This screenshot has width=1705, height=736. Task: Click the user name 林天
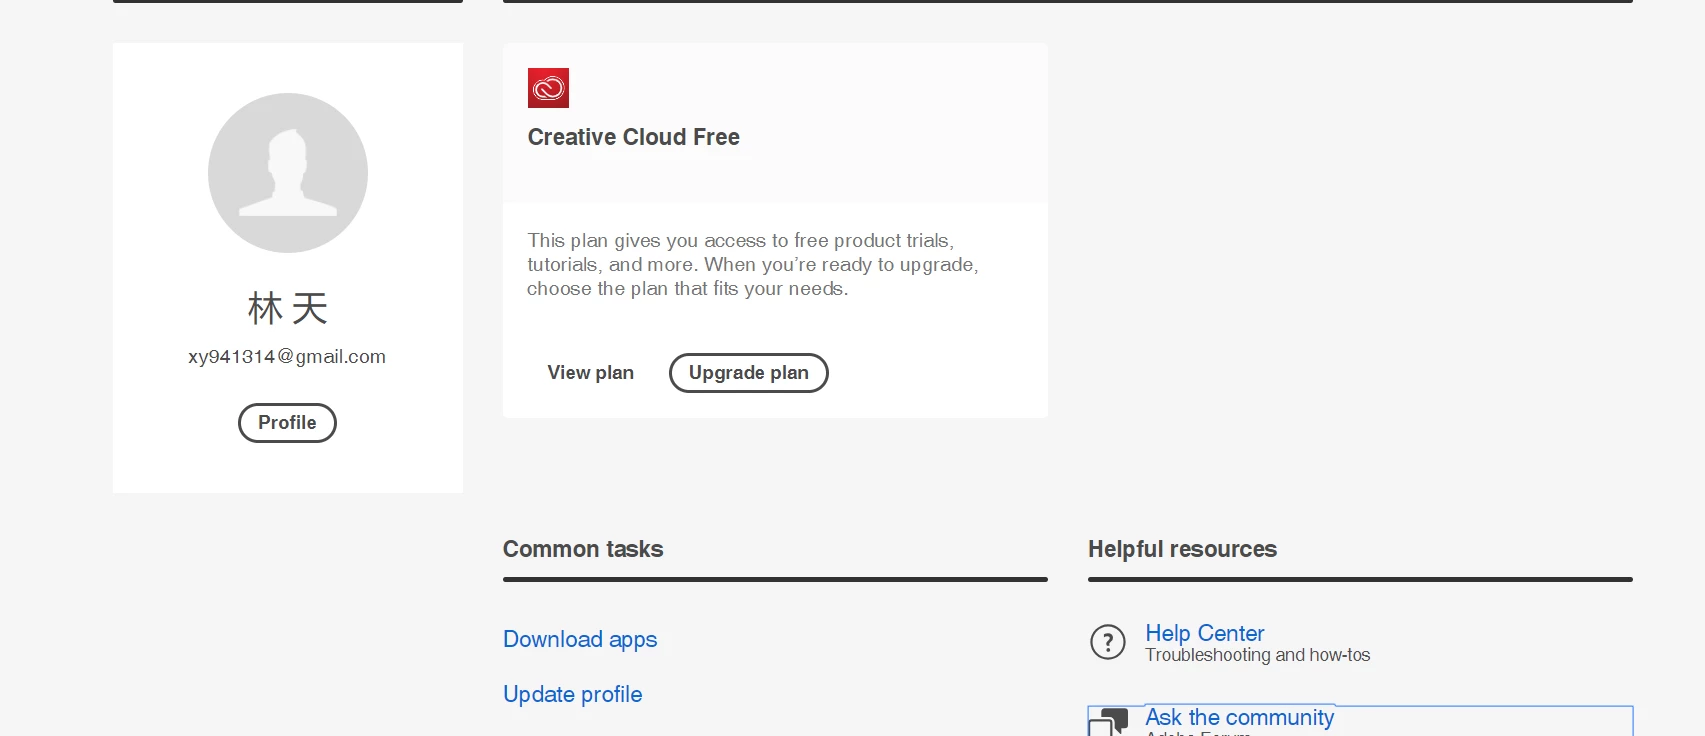coord(288,308)
